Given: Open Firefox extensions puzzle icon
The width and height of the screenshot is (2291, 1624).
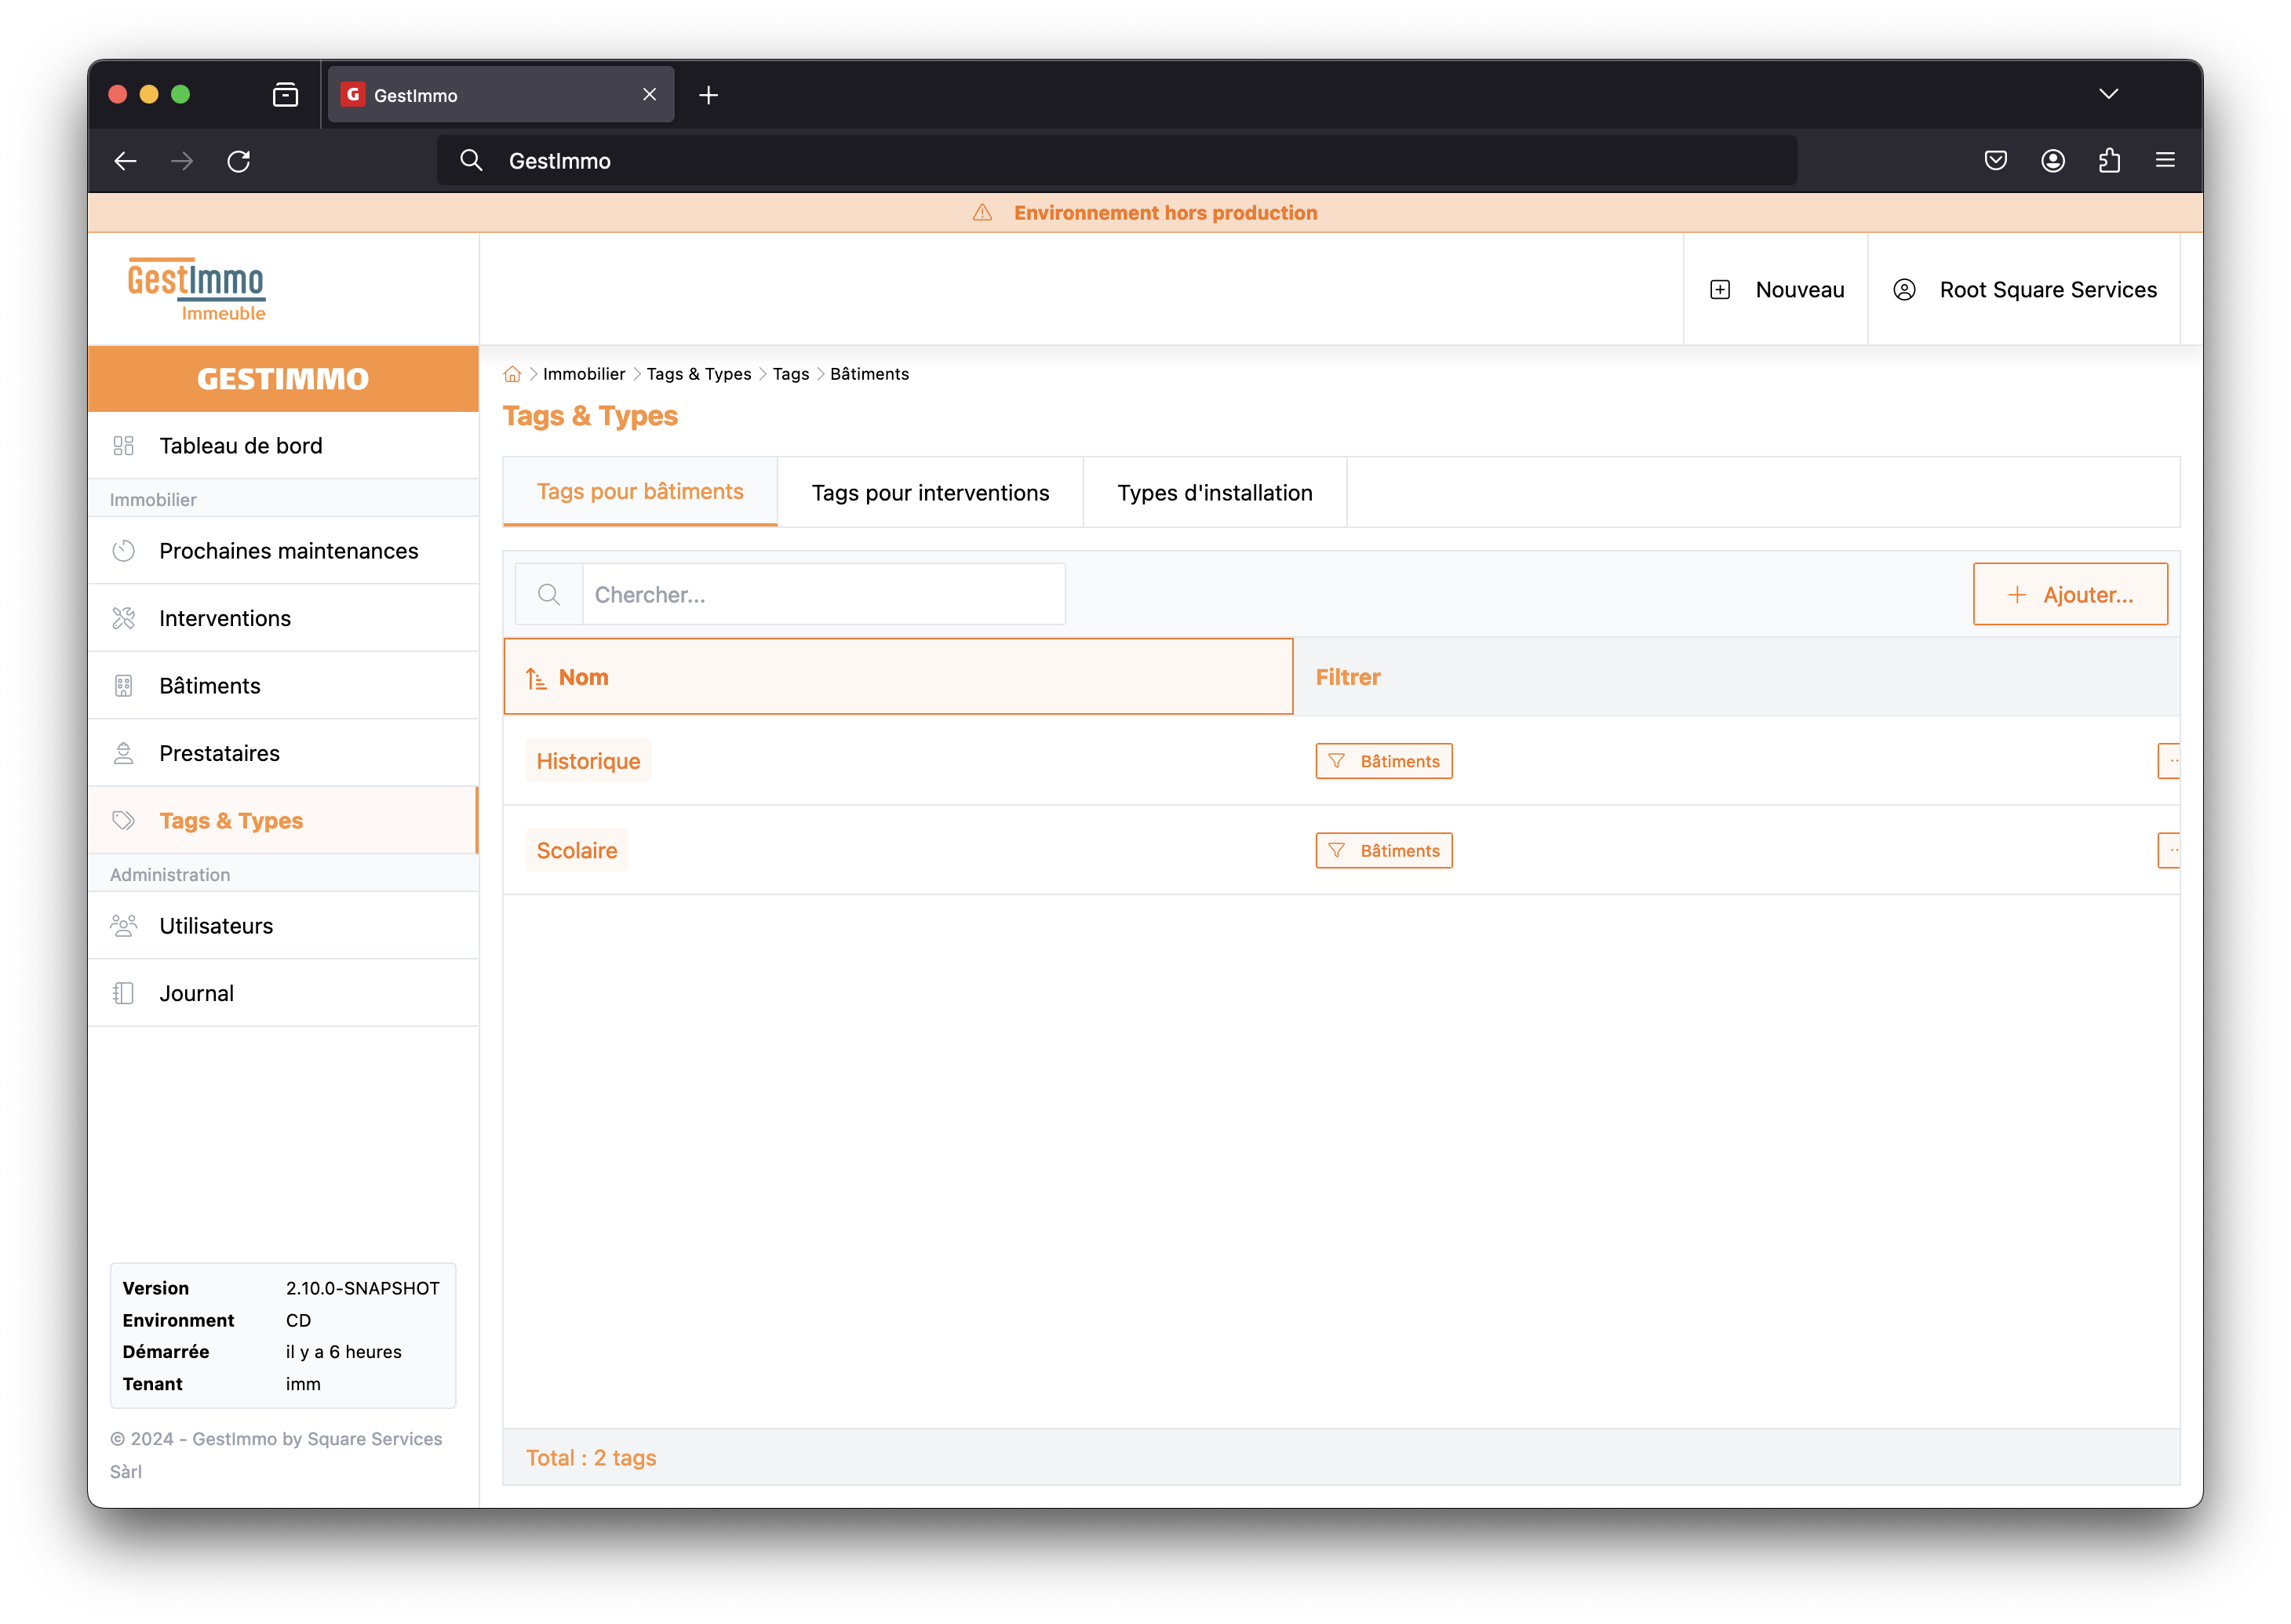Looking at the screenshot, I should [x=2109, y=161].
